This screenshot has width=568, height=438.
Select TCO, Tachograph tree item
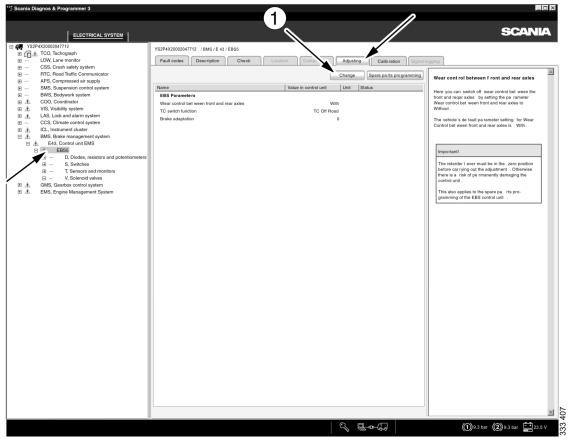(x=58, y=53)
